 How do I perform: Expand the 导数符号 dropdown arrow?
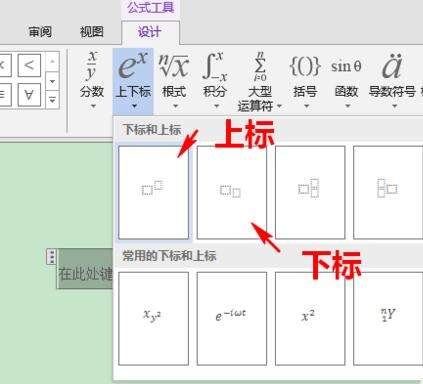click(x=394, y=106)
